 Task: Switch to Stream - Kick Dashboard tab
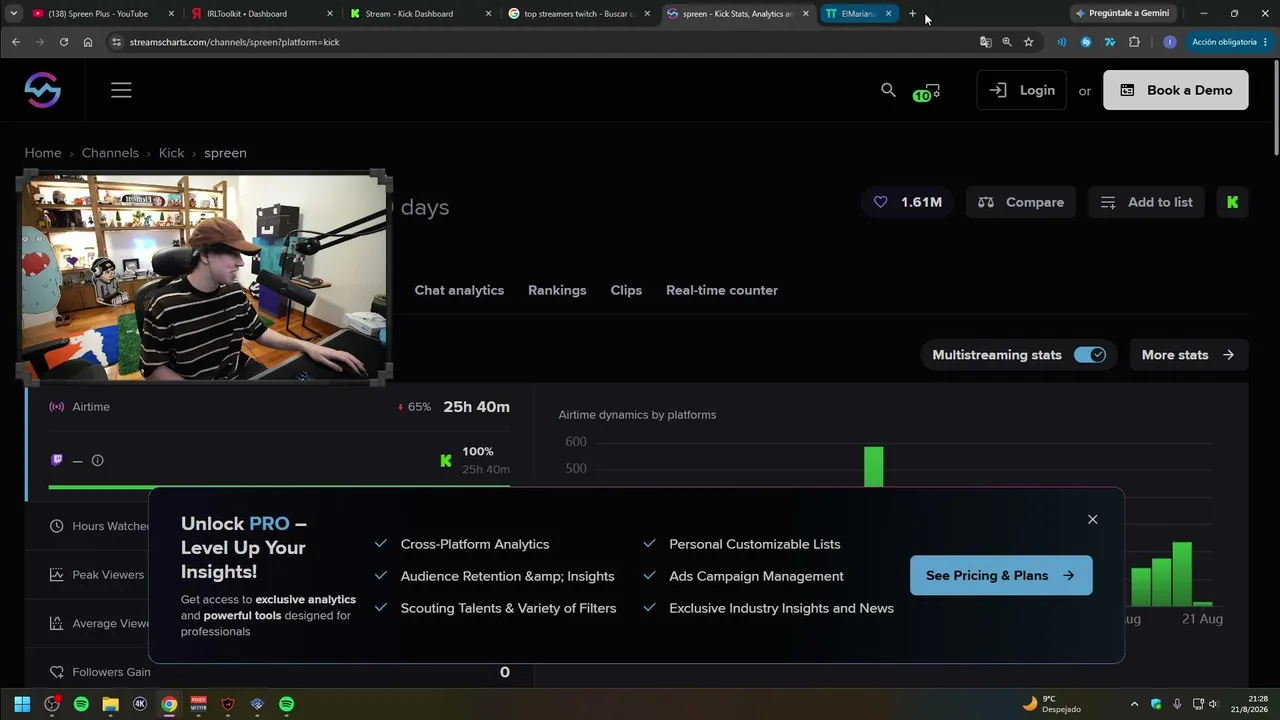coord(420,14)
